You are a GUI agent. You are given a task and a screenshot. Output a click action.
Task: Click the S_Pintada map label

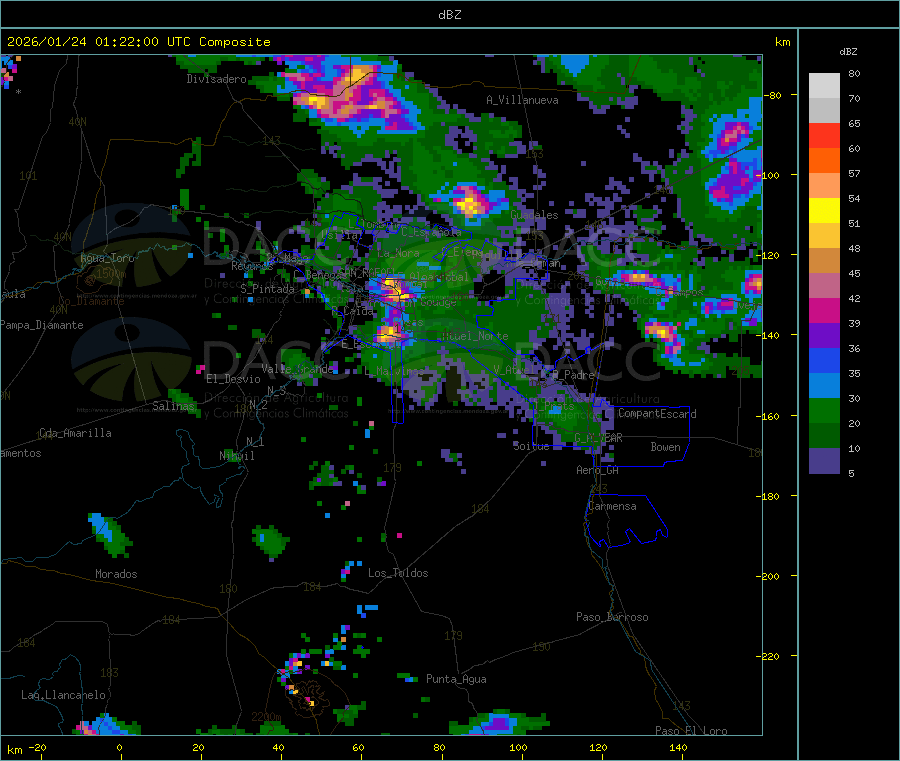pyautogui.click(x=267, y=289)
